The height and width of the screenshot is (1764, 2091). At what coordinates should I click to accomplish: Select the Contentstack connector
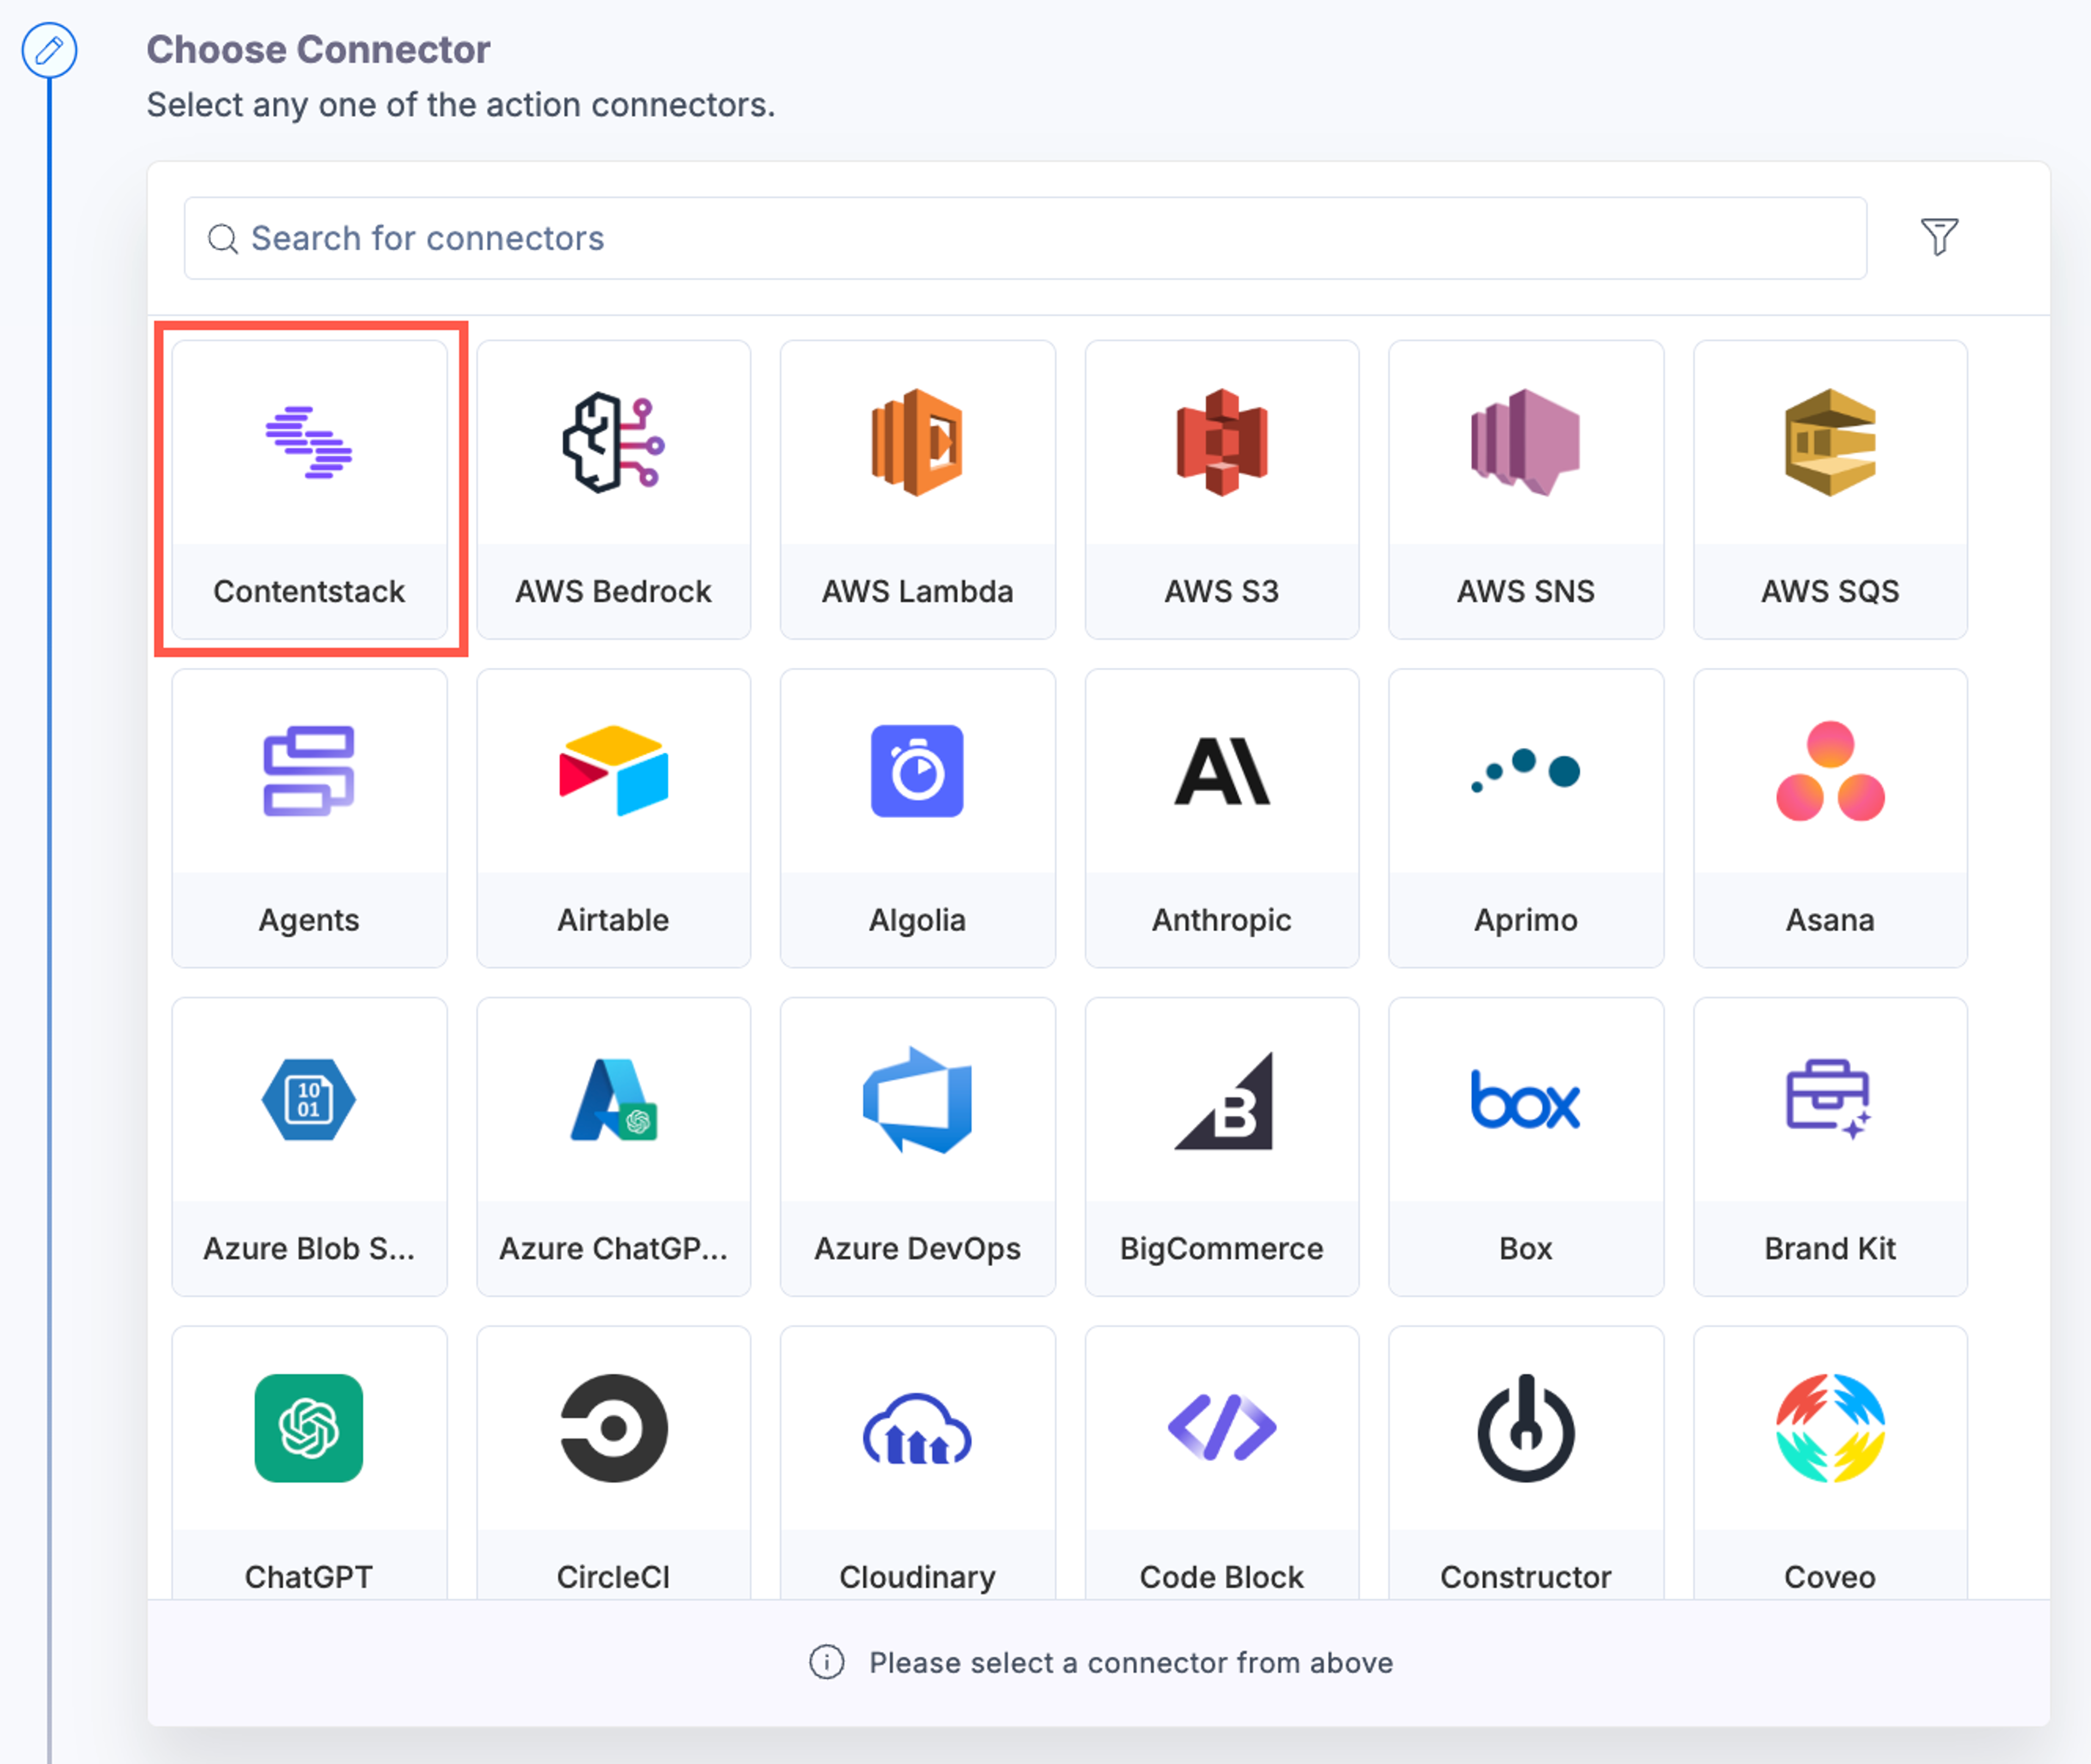[309, 489]
